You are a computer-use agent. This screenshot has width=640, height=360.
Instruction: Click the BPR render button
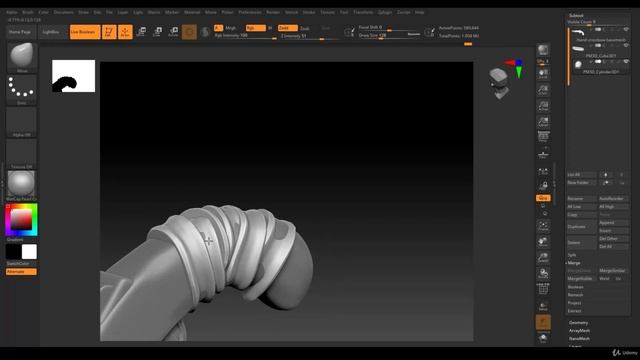click(543, 50)
